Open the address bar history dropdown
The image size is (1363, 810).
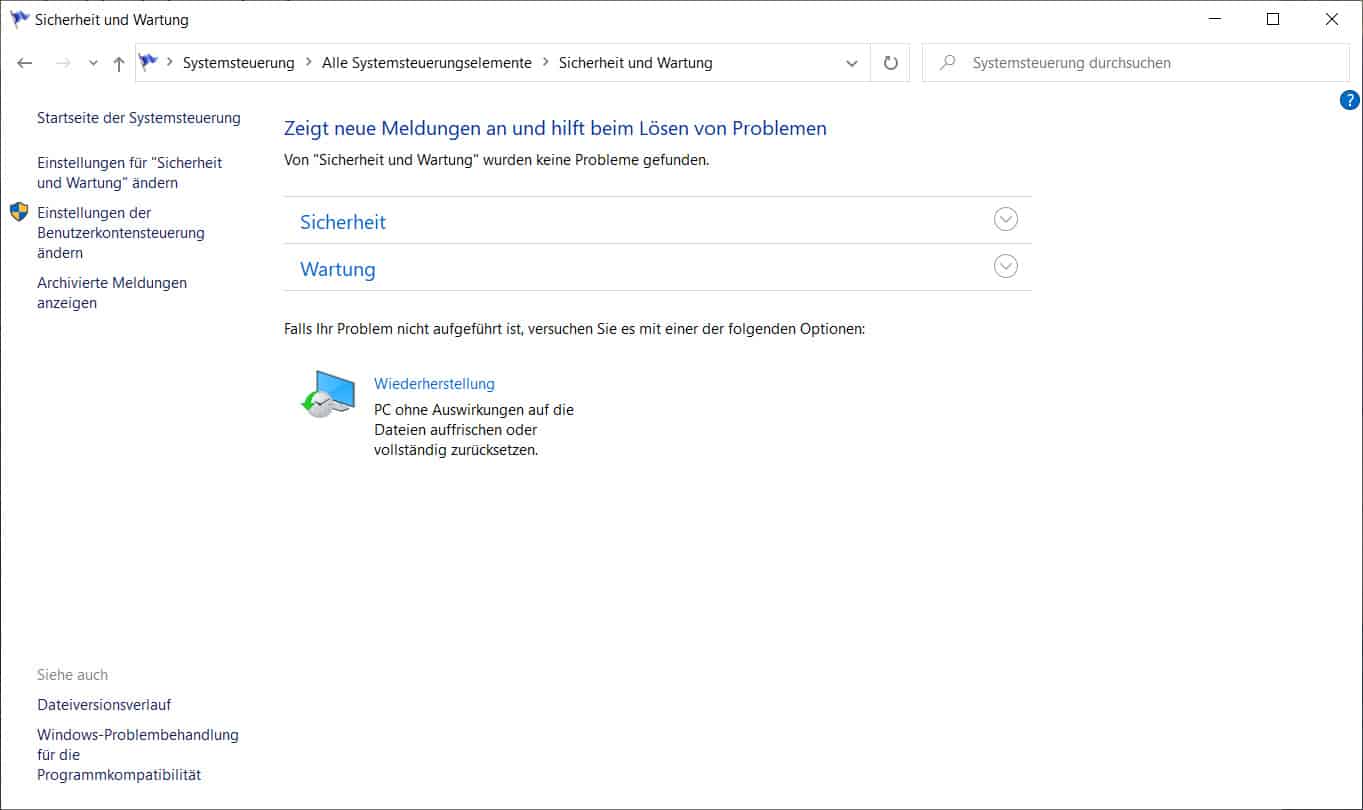click(852, 63)
